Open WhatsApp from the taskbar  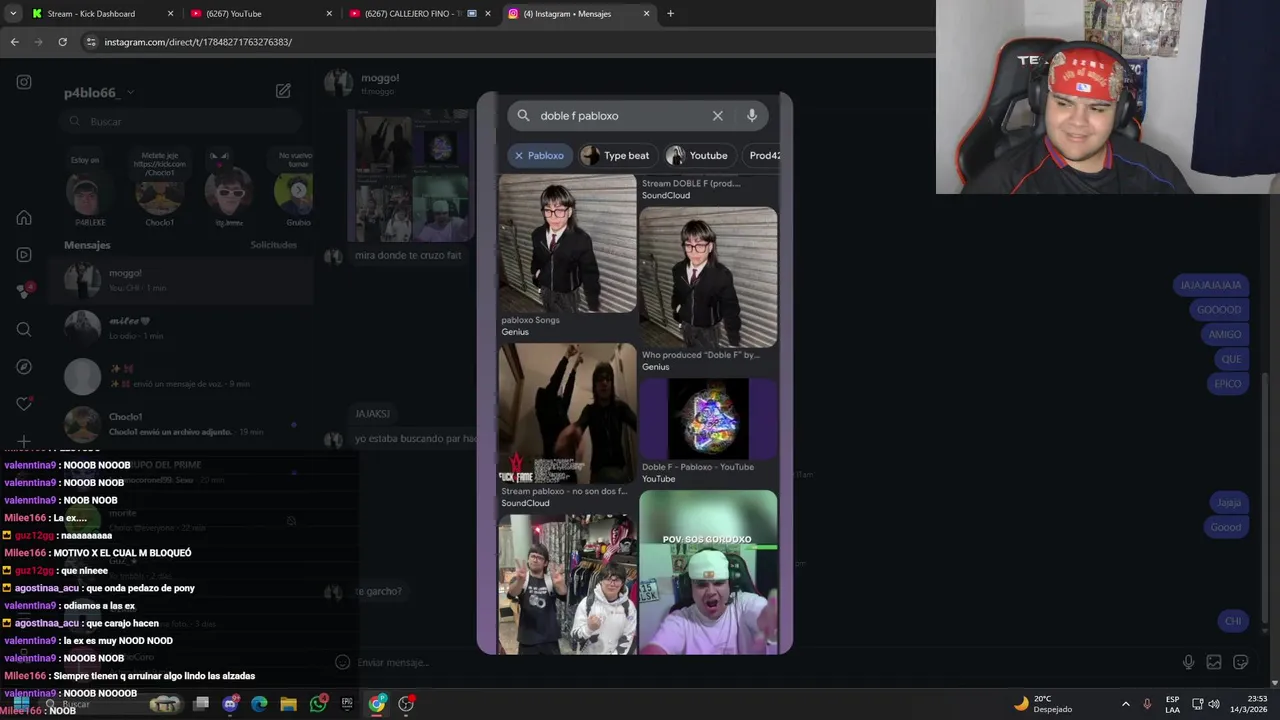coord(318,704)
